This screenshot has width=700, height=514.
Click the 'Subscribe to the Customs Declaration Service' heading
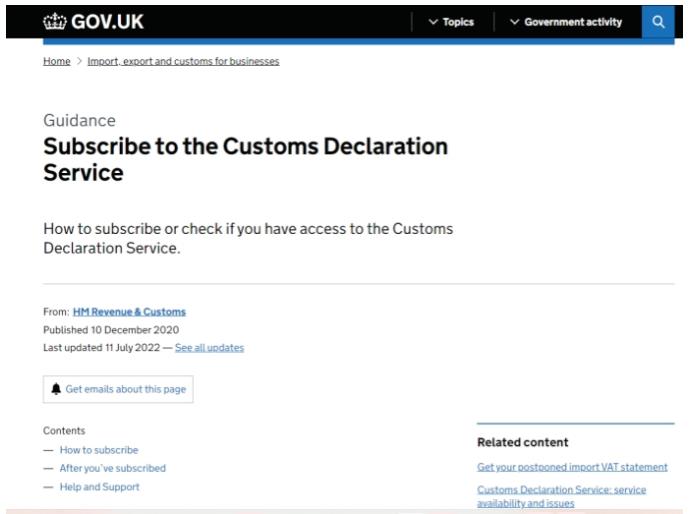(x=246, y=159)
